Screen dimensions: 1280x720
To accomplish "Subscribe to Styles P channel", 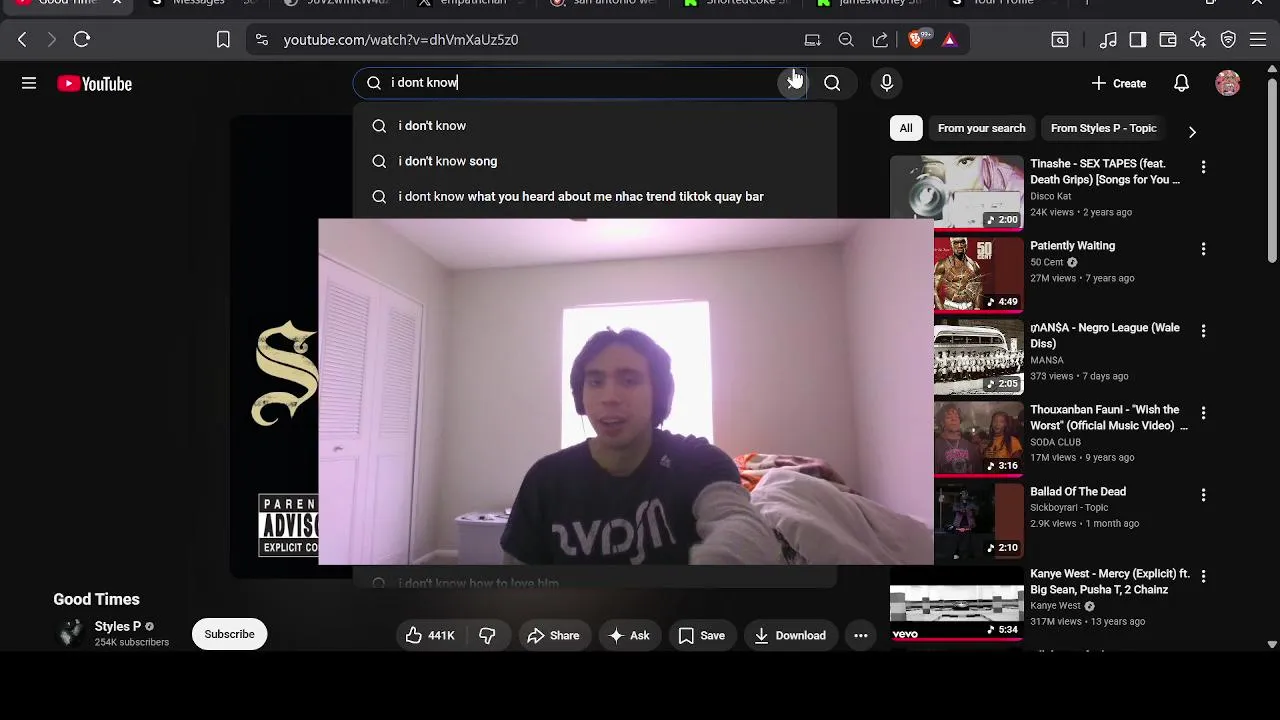I will [x=229, y=634].
